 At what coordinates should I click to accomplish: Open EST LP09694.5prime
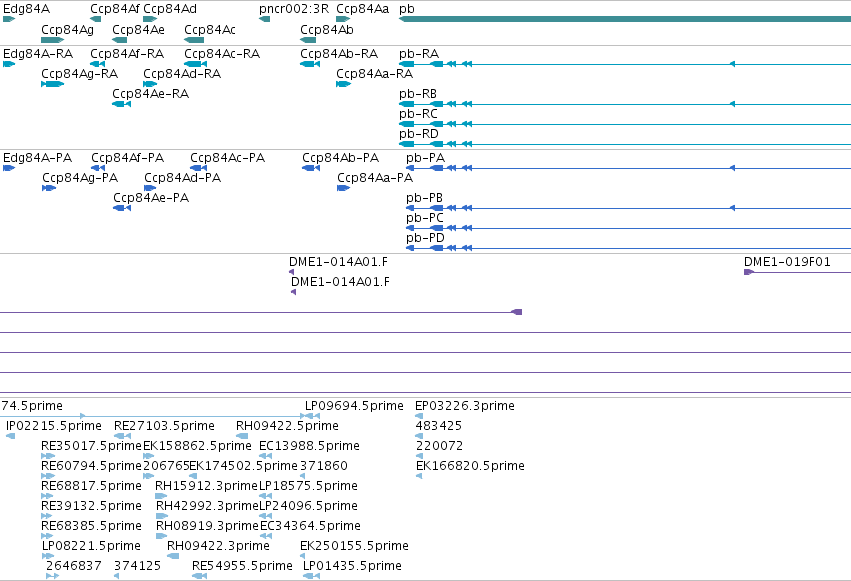(x=354, y=406)
